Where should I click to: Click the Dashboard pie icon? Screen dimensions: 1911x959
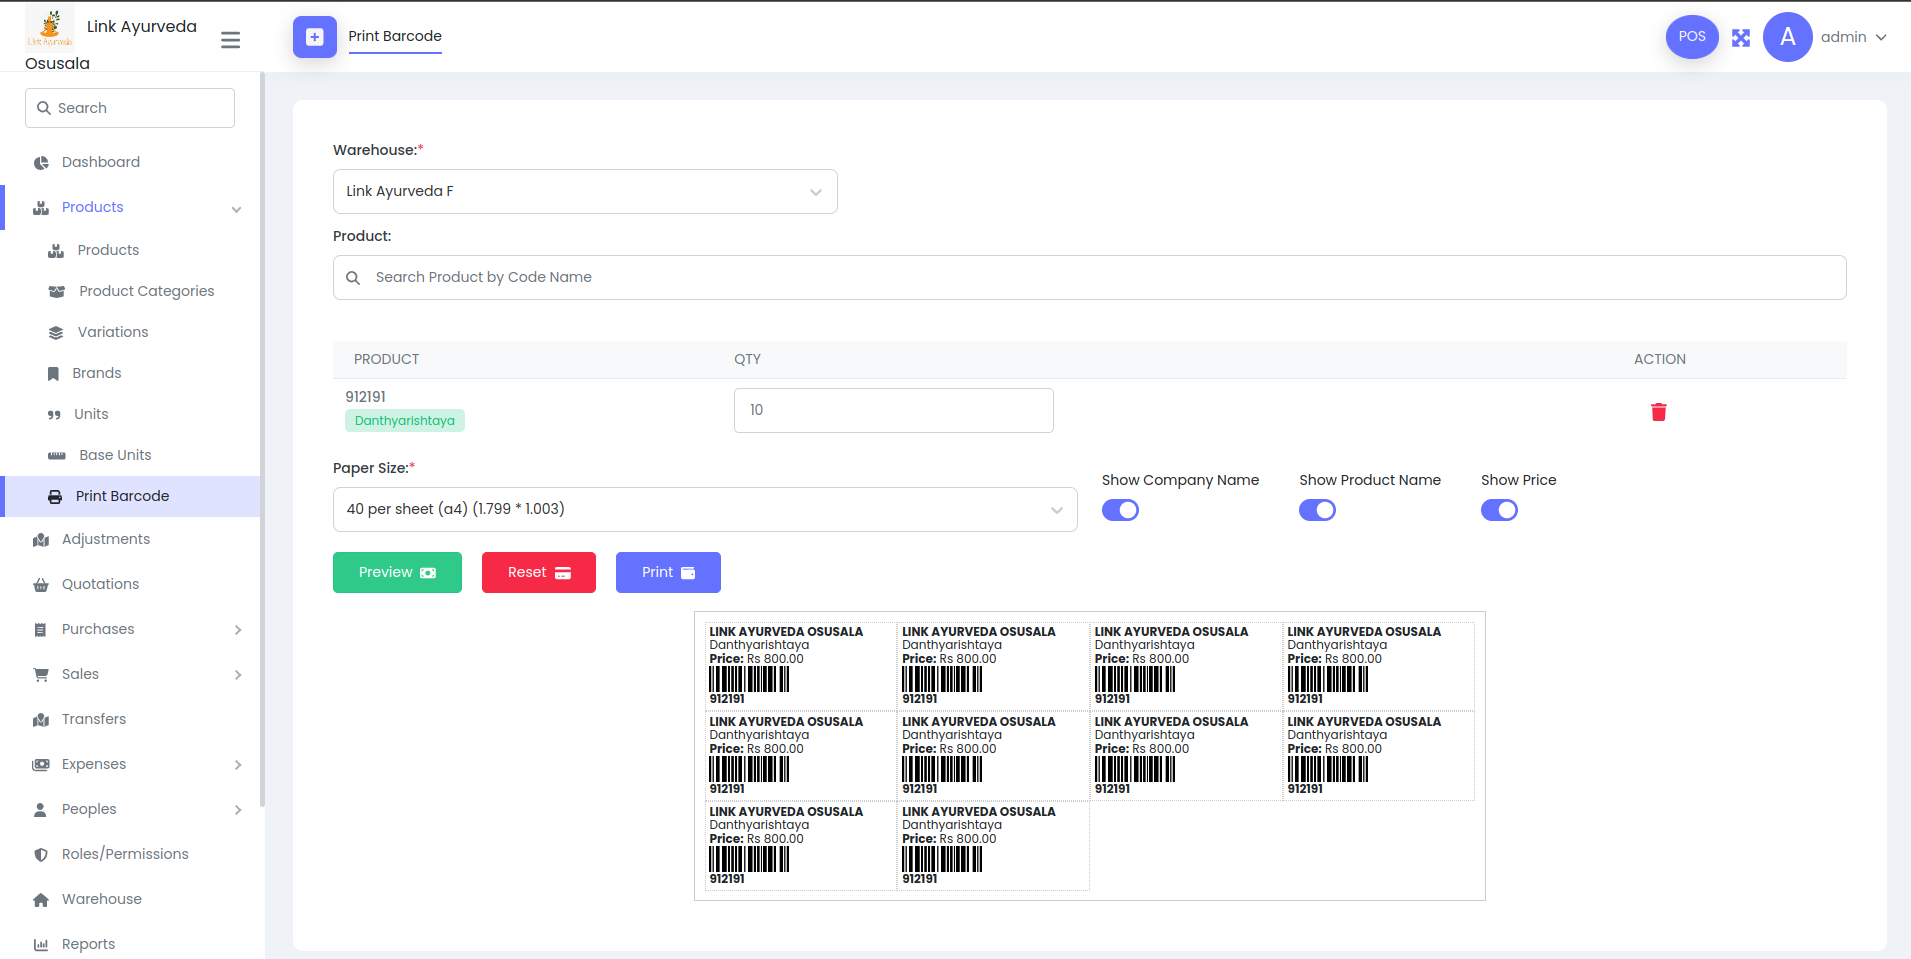click(x=41, y=163)
